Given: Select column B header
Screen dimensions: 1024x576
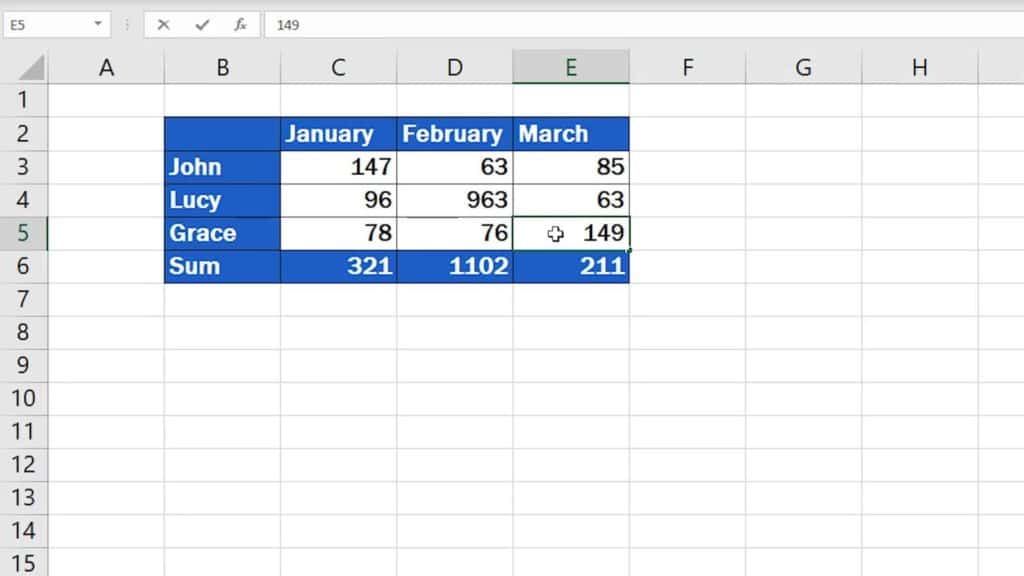Looking at the screenshot, I should (222, 66).
